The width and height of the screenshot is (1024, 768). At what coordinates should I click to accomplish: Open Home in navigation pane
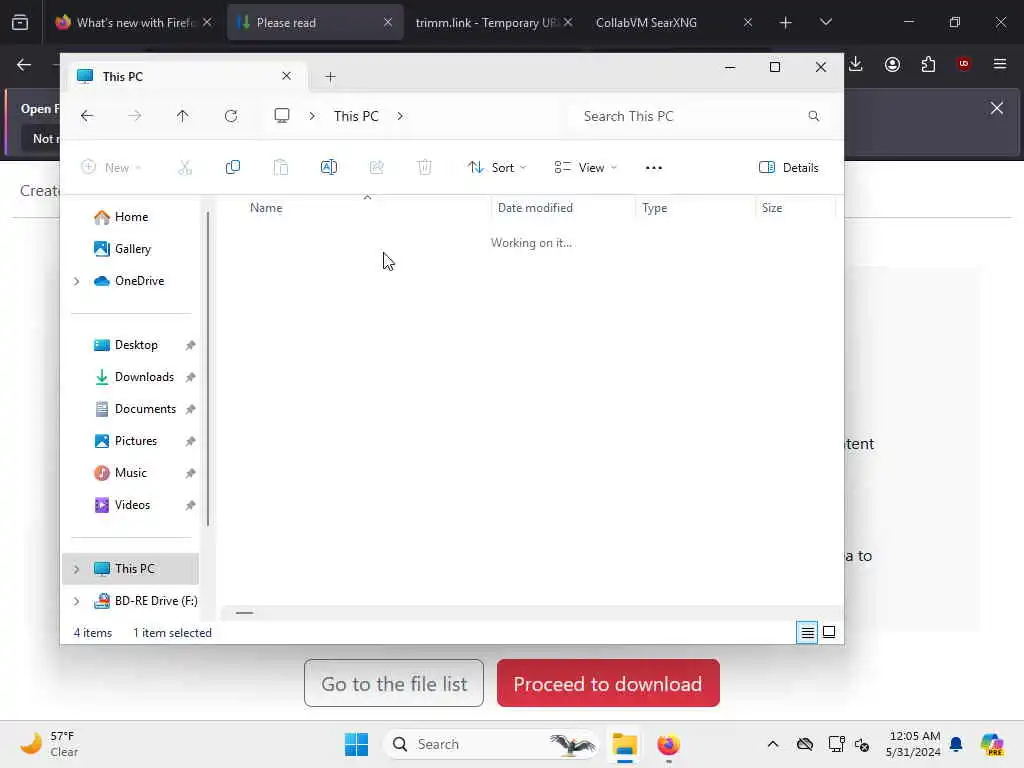(131, 217)
